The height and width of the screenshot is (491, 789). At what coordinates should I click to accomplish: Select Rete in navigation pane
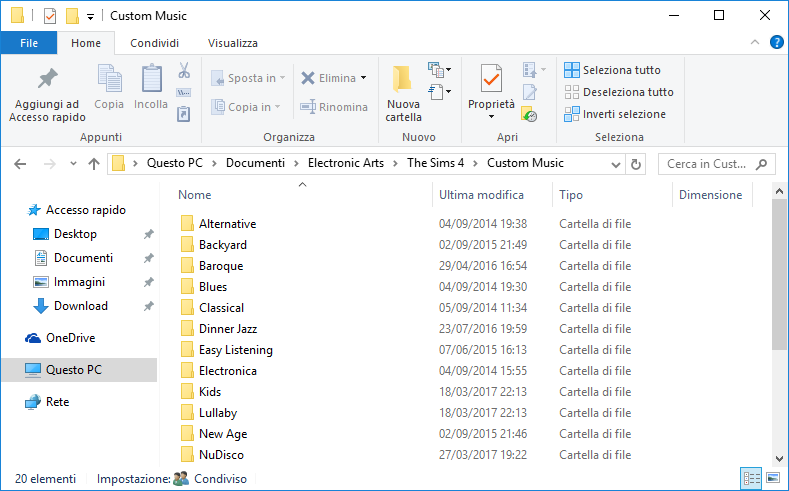point(57,402)
